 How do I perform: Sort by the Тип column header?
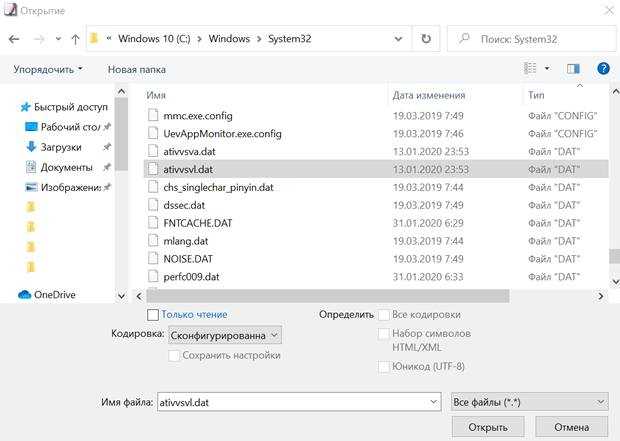(x=536, y=95)
